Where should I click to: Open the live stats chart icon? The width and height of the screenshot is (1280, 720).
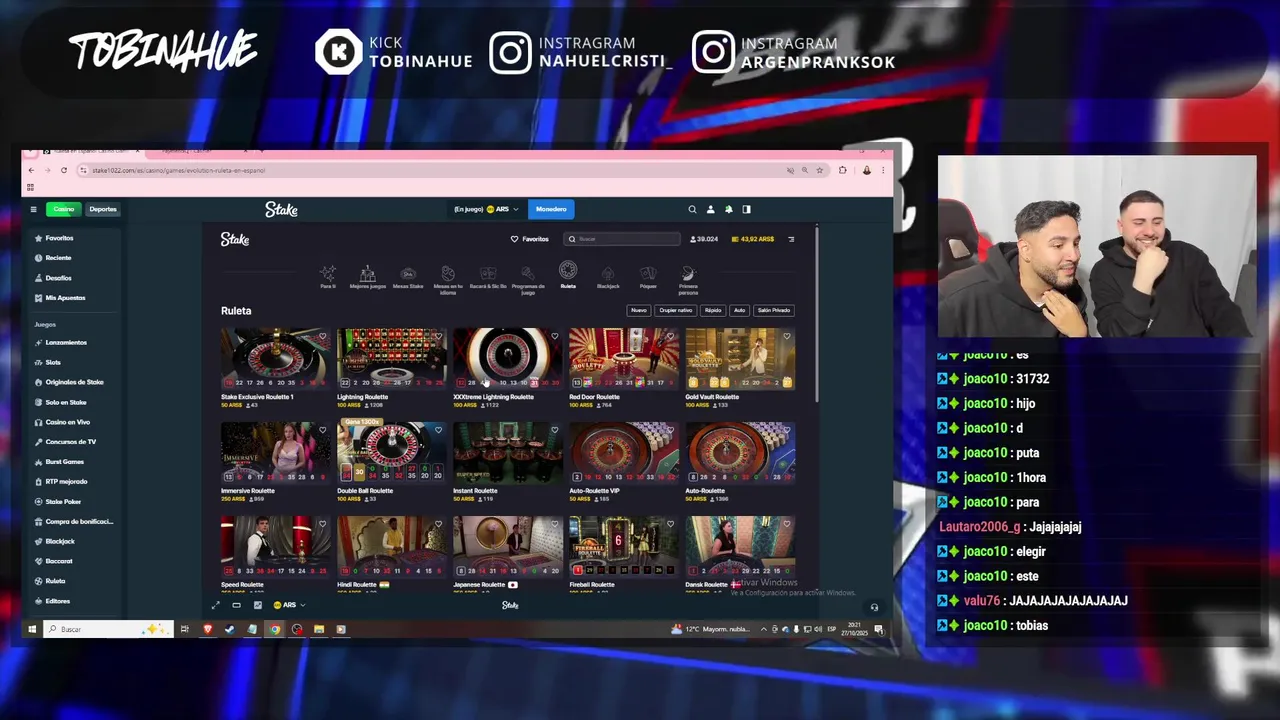(x=257, y=605)
